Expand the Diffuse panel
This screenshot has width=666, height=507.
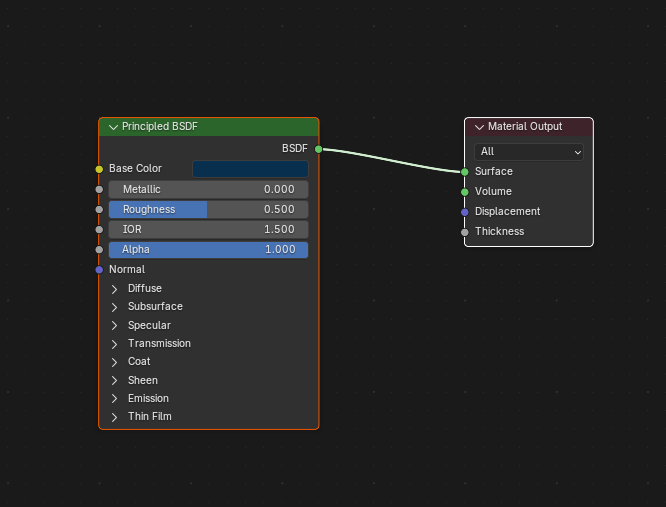coord(114,289)
